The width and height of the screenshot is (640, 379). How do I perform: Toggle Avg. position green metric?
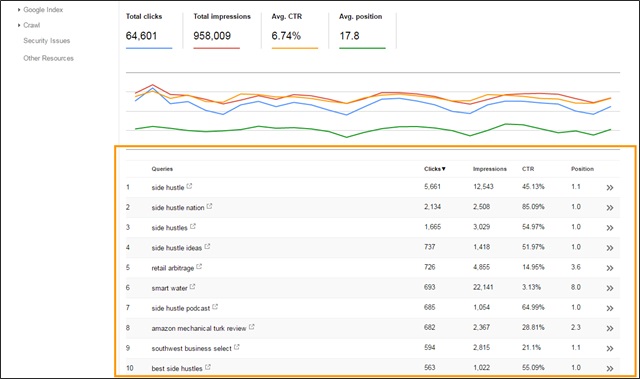click(x=362, y=31)
